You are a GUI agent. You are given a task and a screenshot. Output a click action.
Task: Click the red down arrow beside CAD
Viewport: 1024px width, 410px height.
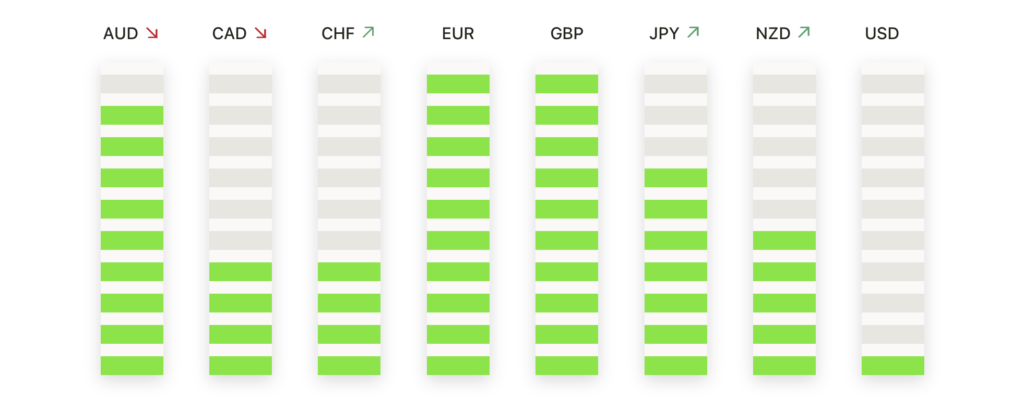(261, 33)
